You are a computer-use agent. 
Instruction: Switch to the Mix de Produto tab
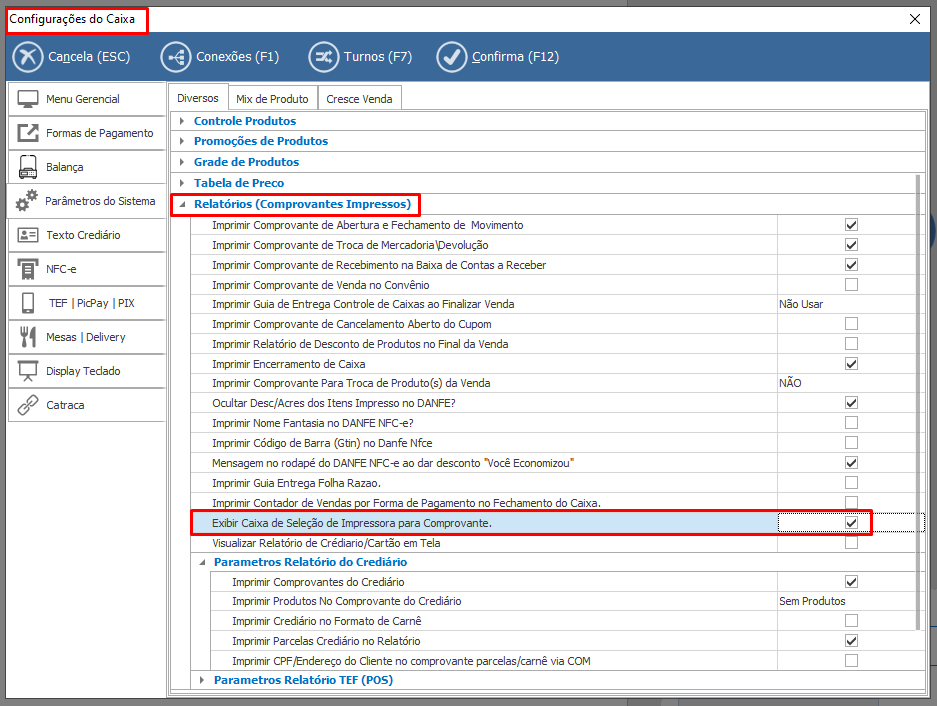click(x=272, y=99)
